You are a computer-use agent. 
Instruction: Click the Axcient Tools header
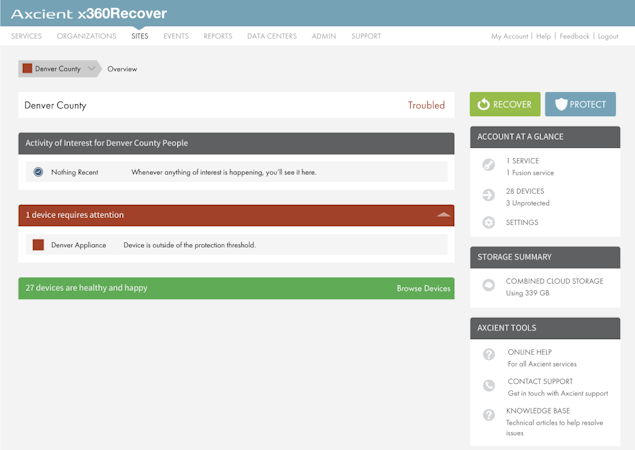coord(545,328)
